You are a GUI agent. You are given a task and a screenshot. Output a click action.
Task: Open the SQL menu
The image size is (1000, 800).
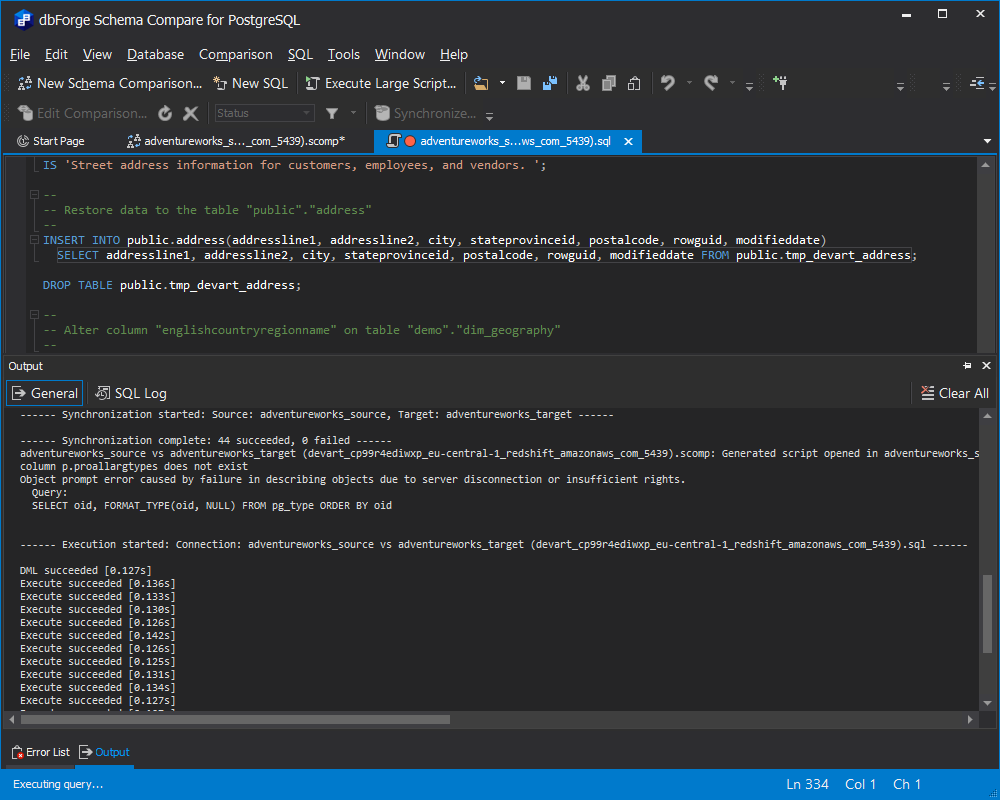click(300, 55)
